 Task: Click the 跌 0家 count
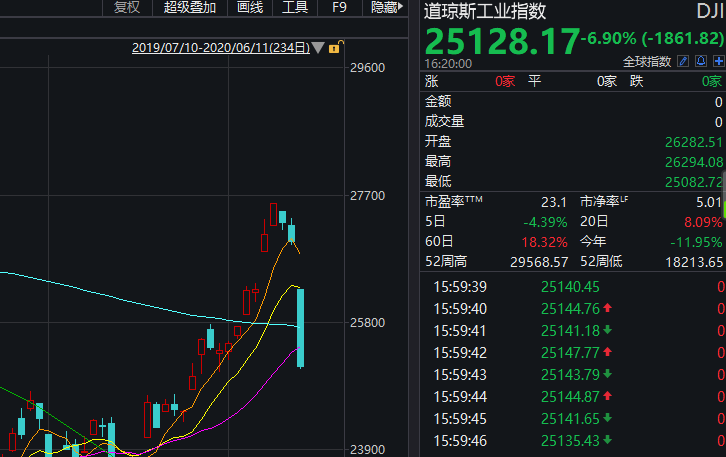(712, 81)
